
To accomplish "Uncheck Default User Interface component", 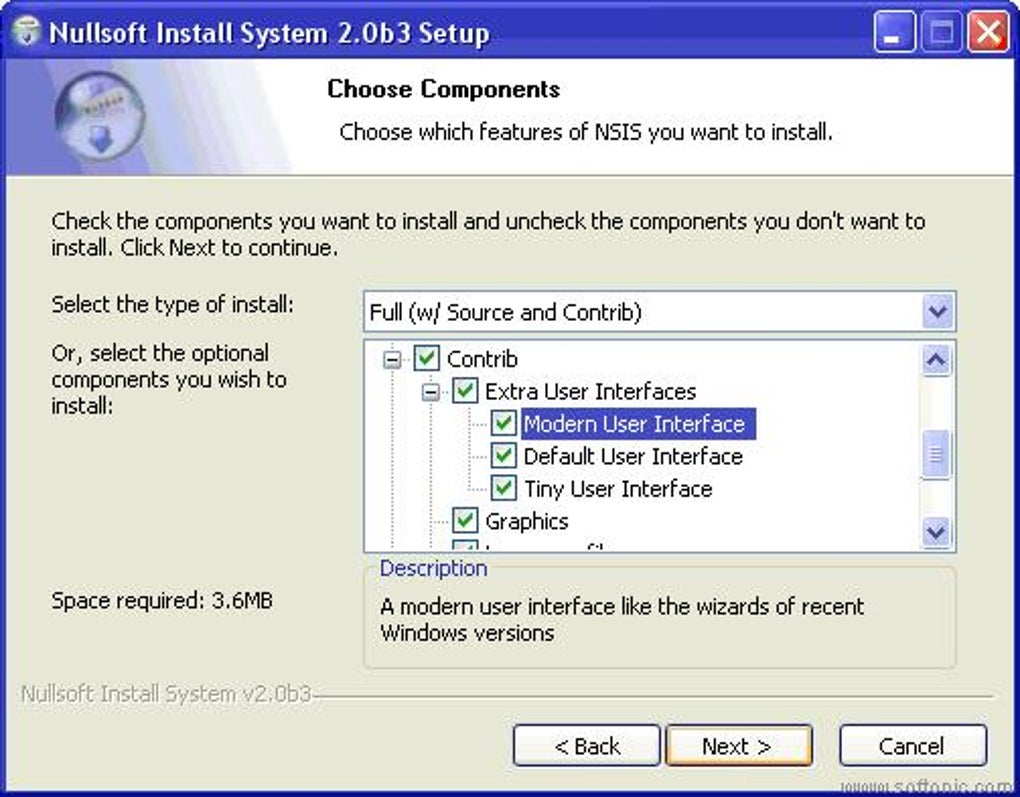I will pos(503,457).
